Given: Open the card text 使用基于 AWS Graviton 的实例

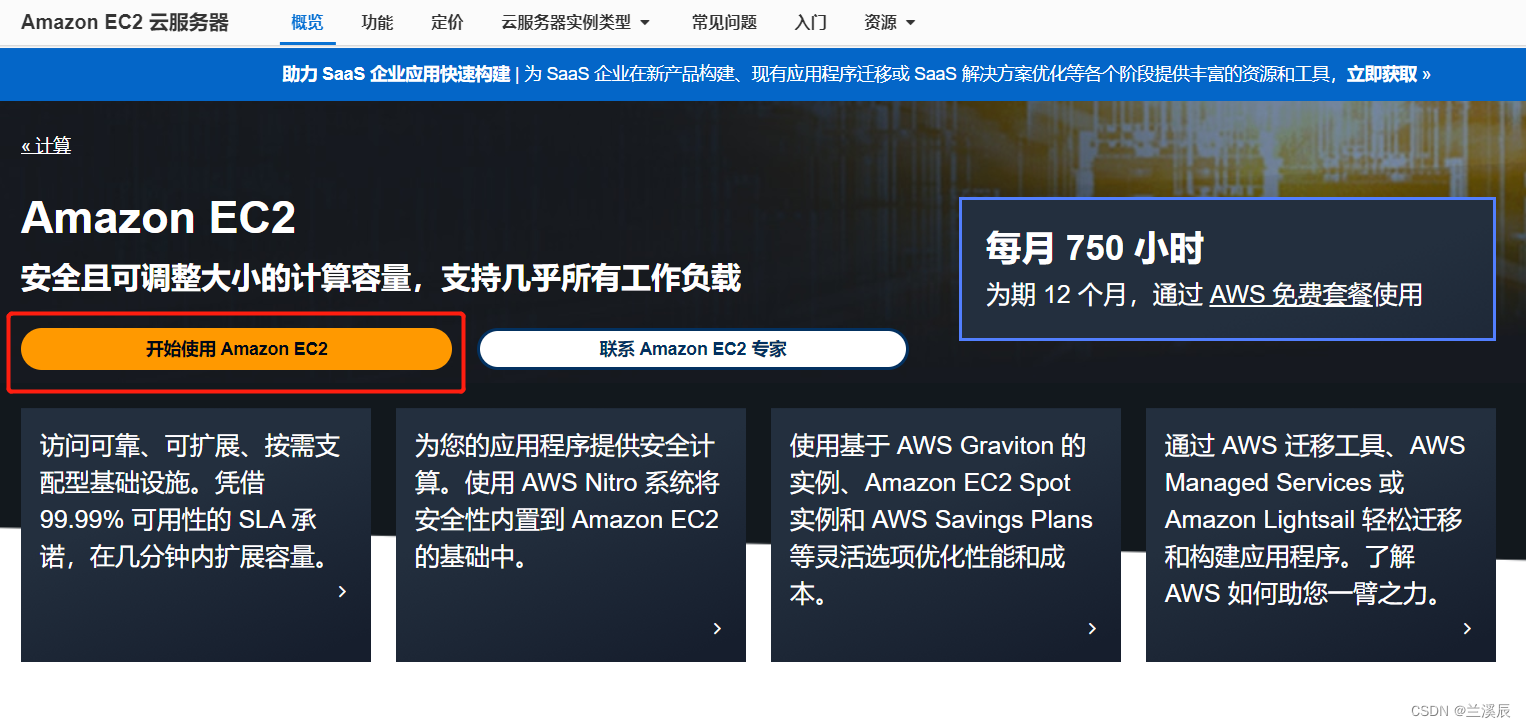Looking at the screenshot, I should pyautogui.click(x=941, y=520).
